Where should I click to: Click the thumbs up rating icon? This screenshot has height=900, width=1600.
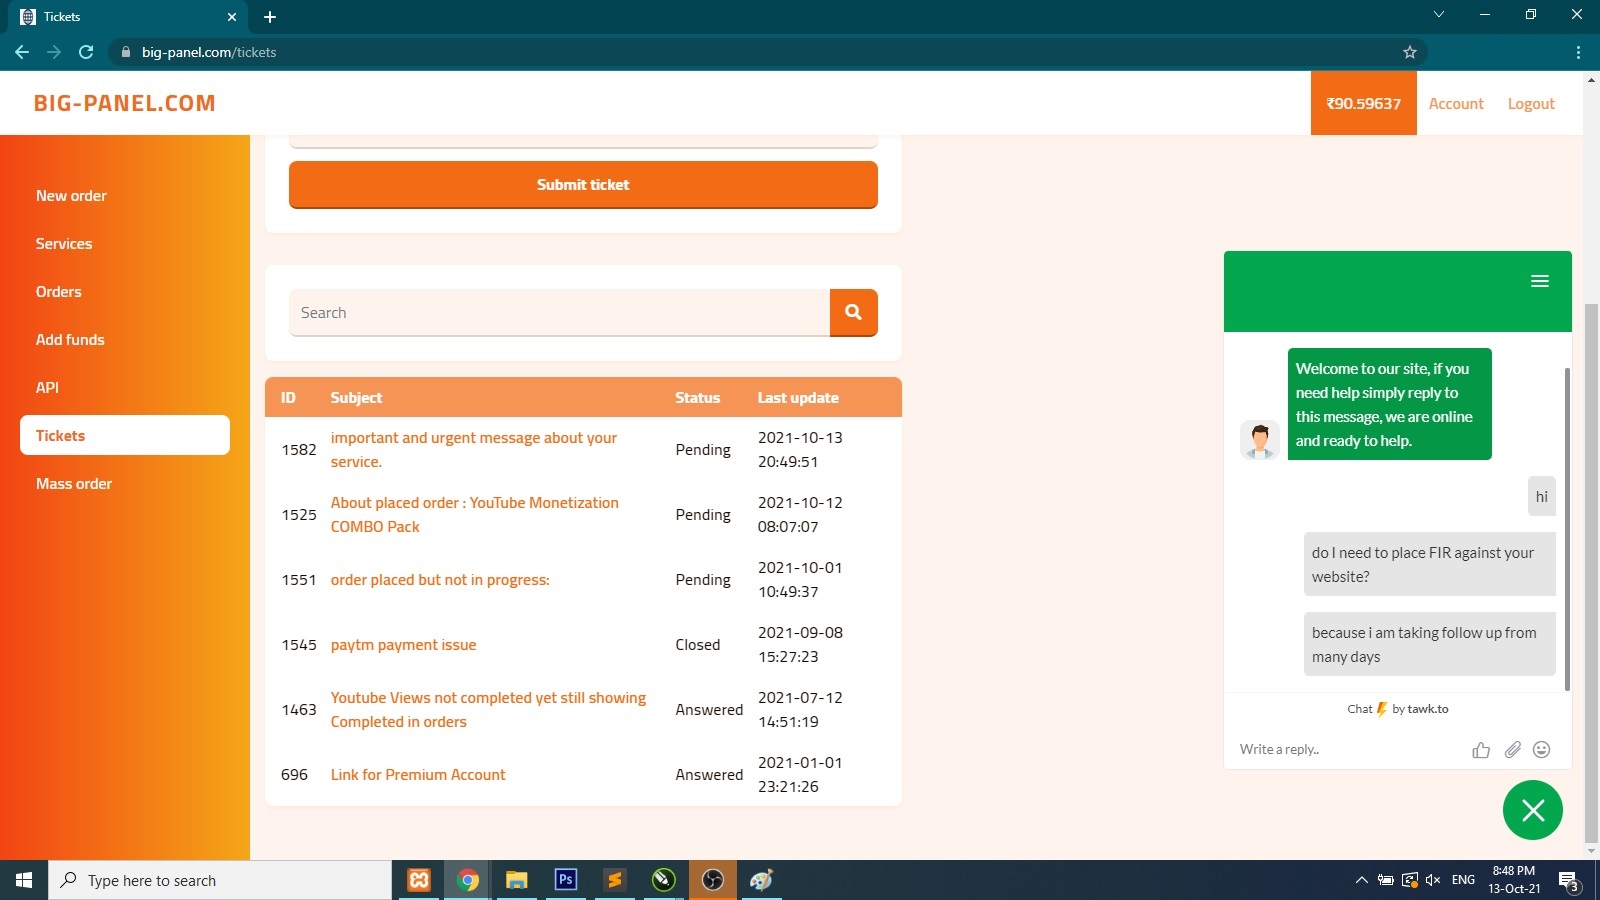(x=1480, y=750)
